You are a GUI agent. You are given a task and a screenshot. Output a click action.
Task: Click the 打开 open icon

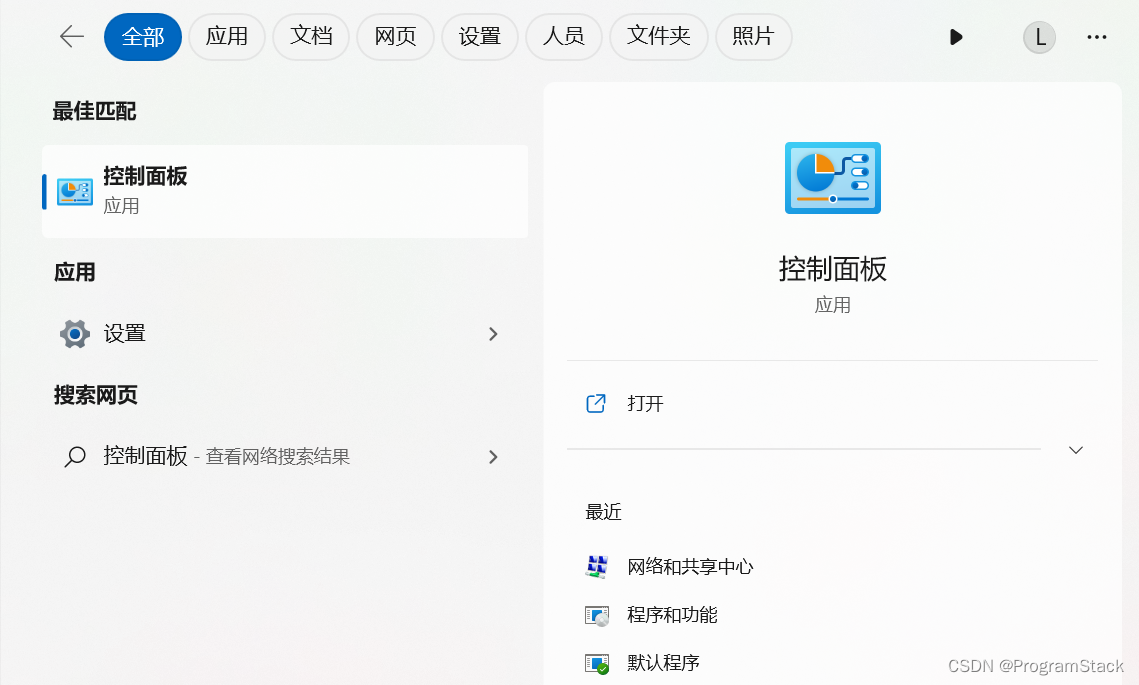point(596,404)
